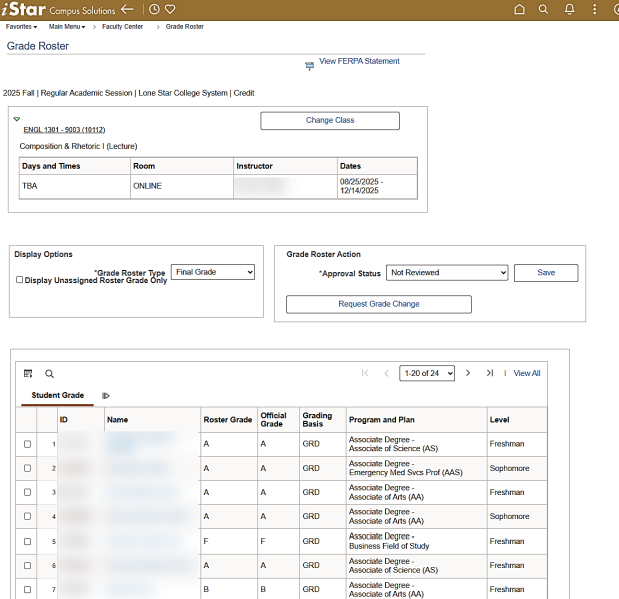Open recently visited clock icon
619x599 pixels.
(x=154, y=9)
